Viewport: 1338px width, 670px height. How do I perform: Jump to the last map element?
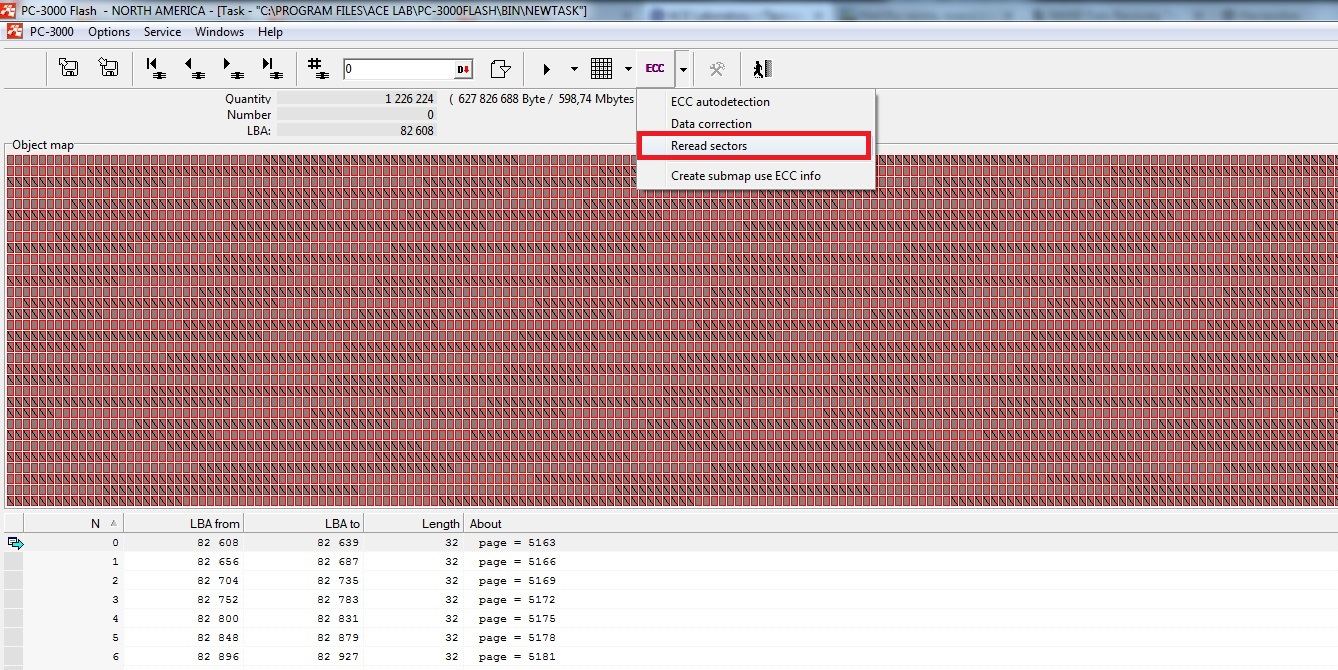(x=270, y=68)
